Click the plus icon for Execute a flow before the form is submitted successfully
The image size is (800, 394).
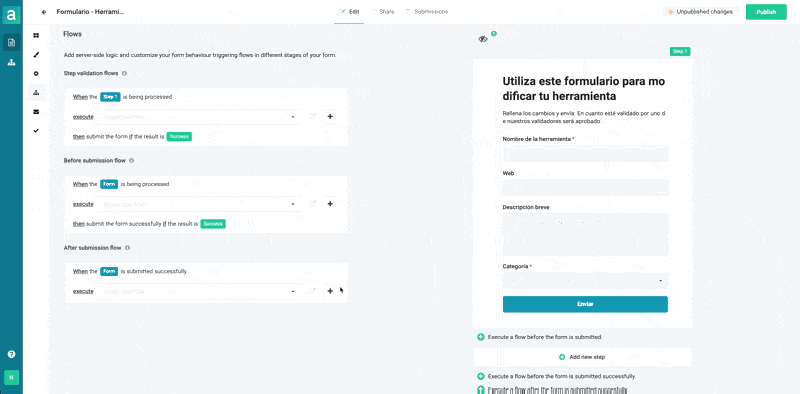point(481,377)
